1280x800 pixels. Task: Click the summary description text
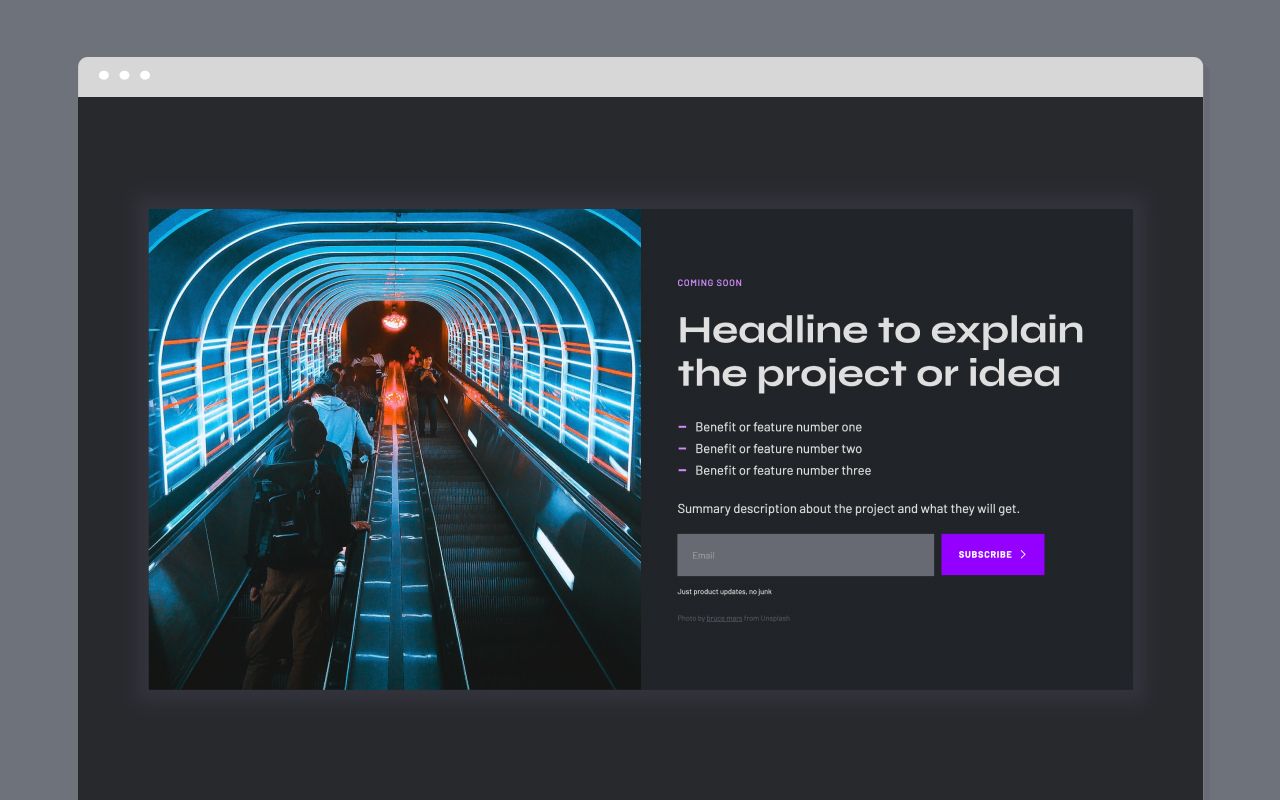coord(848,508)
